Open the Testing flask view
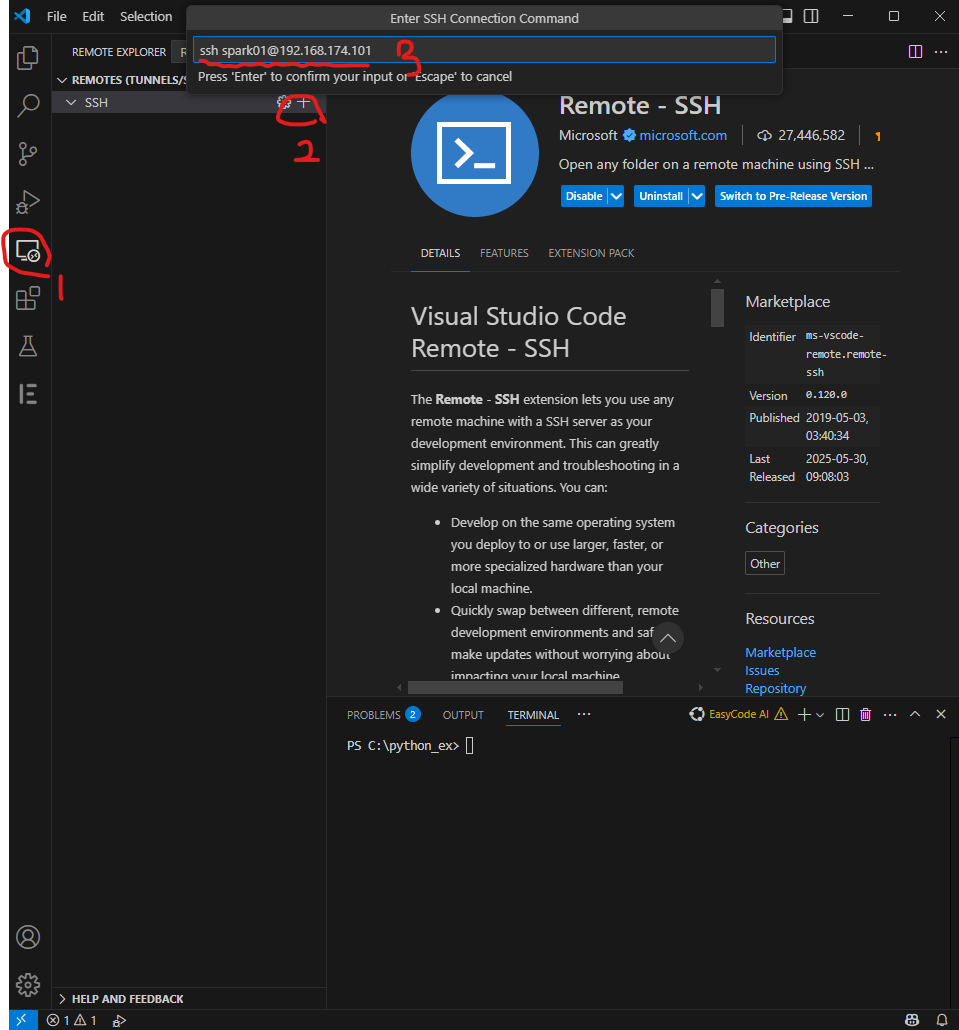This screenshot has height=1030, width=959. [x=28, y=346]
